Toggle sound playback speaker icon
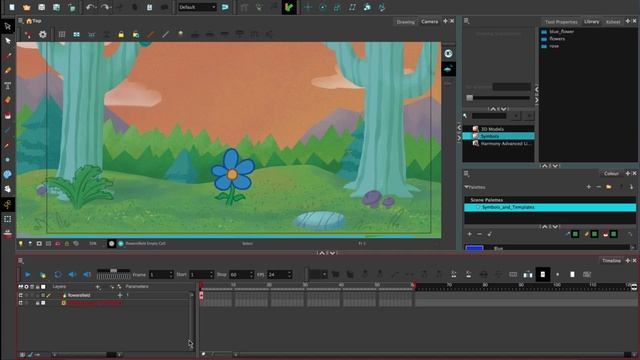The image size is (640, 360). tap(72, 275)
